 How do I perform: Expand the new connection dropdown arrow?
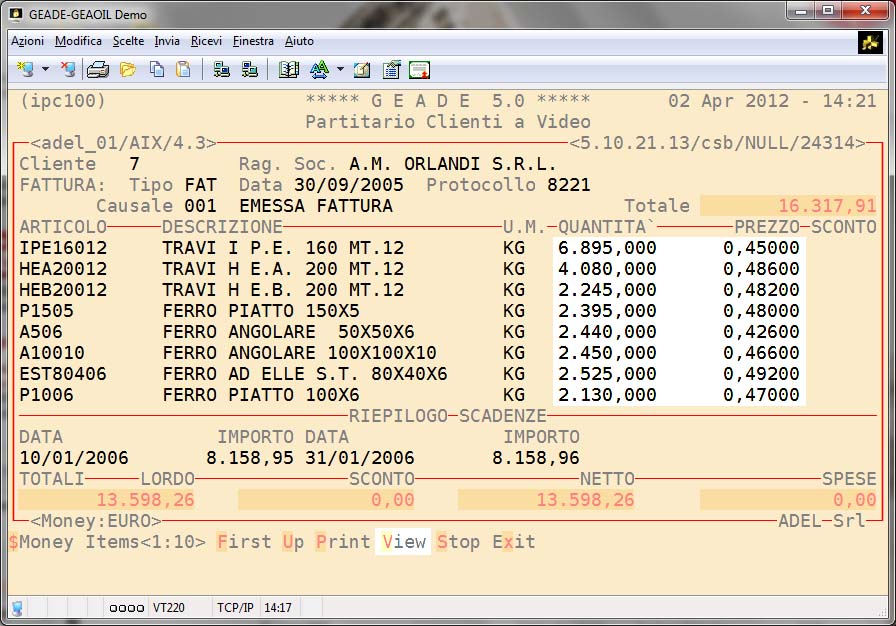click(45, 70)
